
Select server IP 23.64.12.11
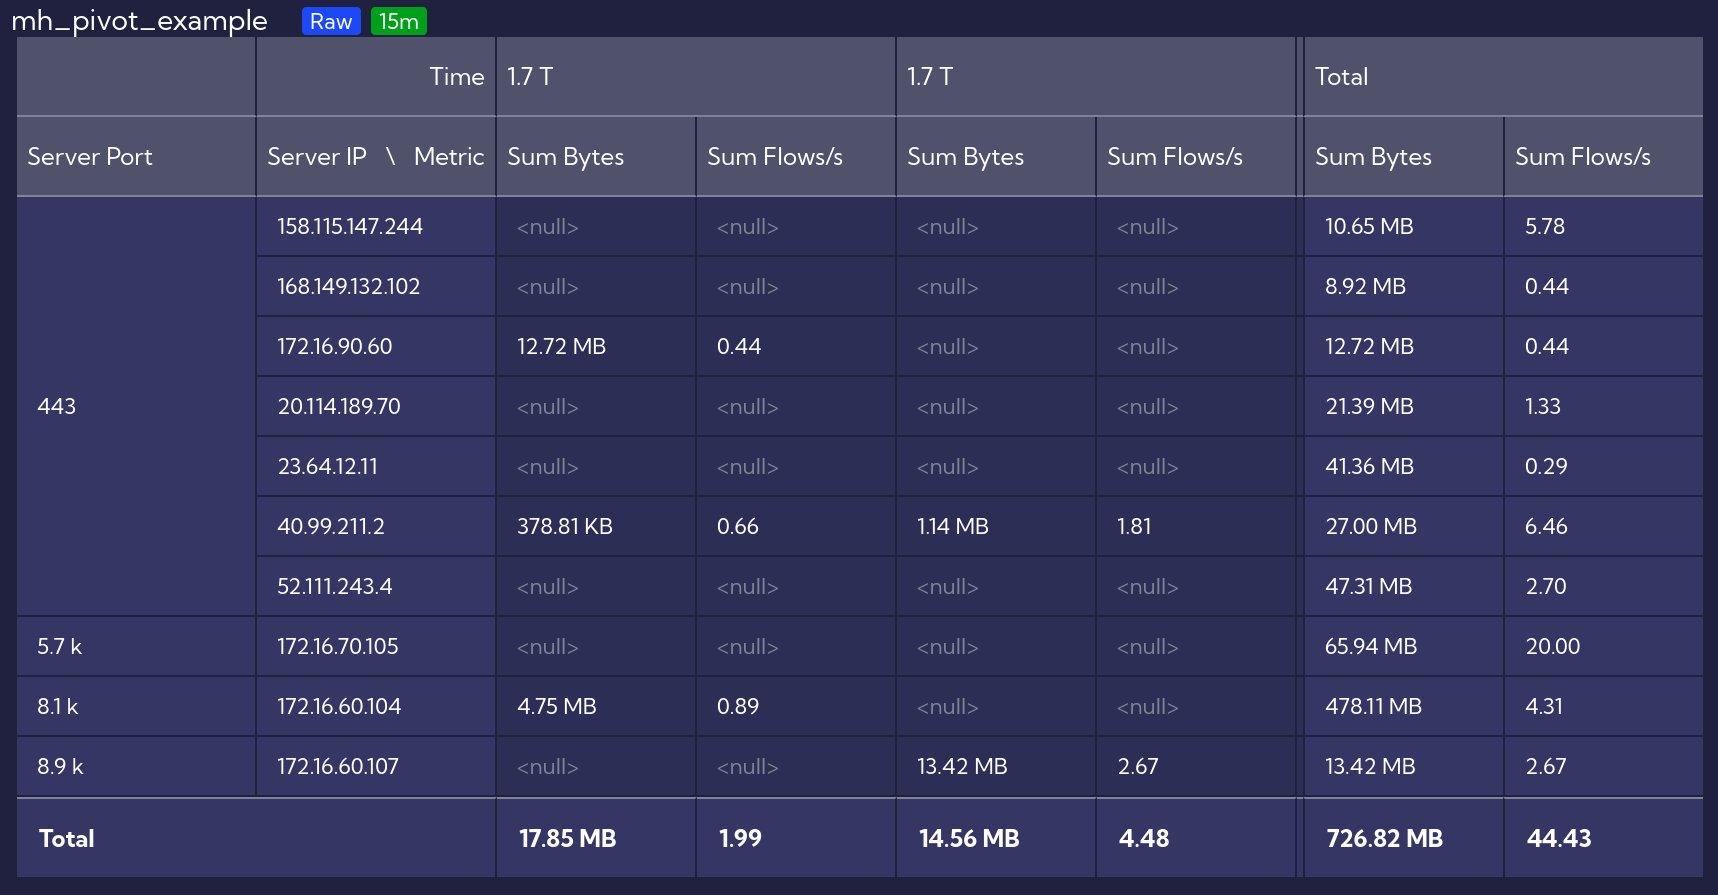(328, 467)
